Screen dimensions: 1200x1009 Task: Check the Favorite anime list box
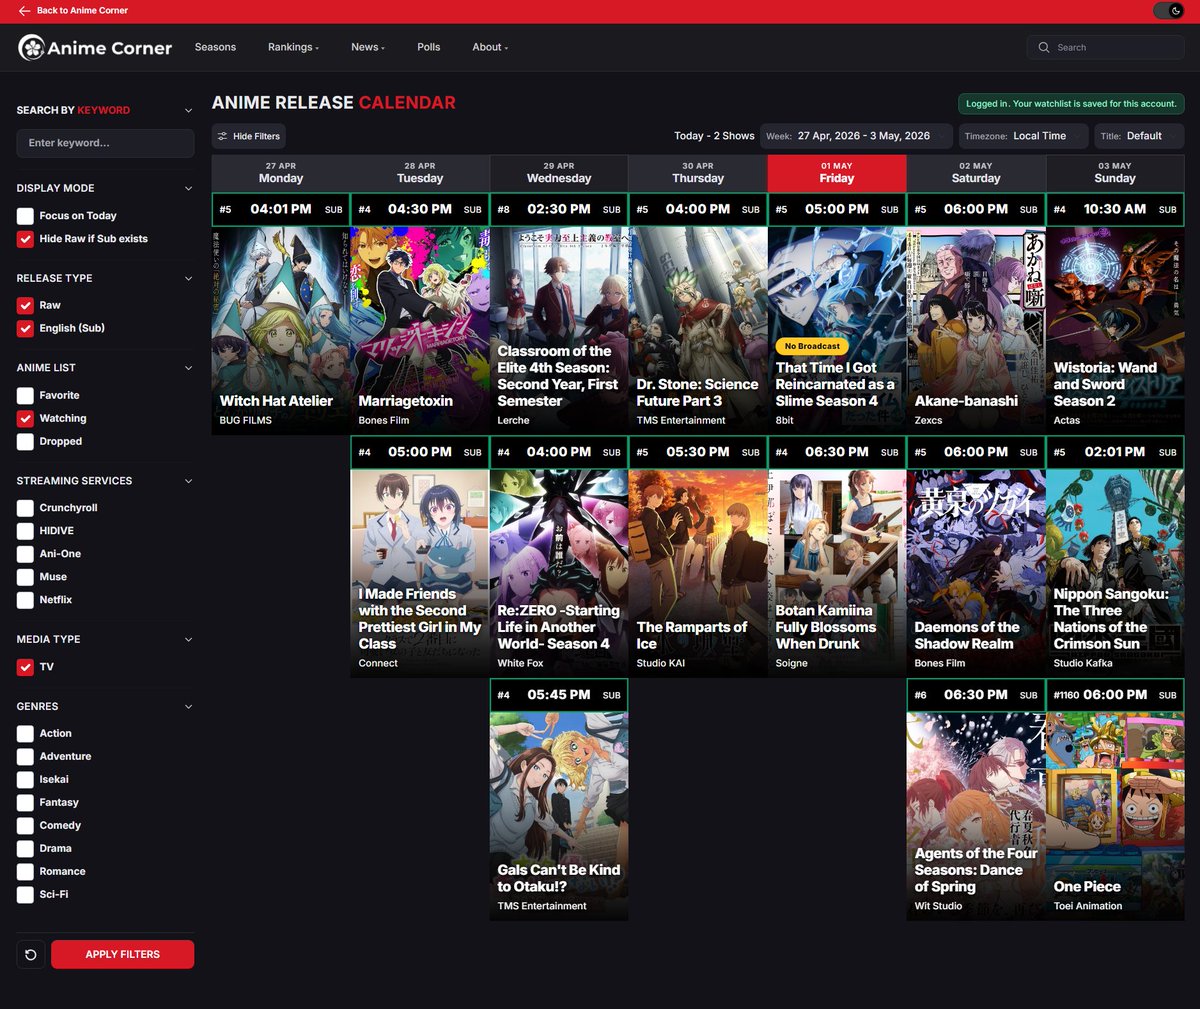(25, 396)
